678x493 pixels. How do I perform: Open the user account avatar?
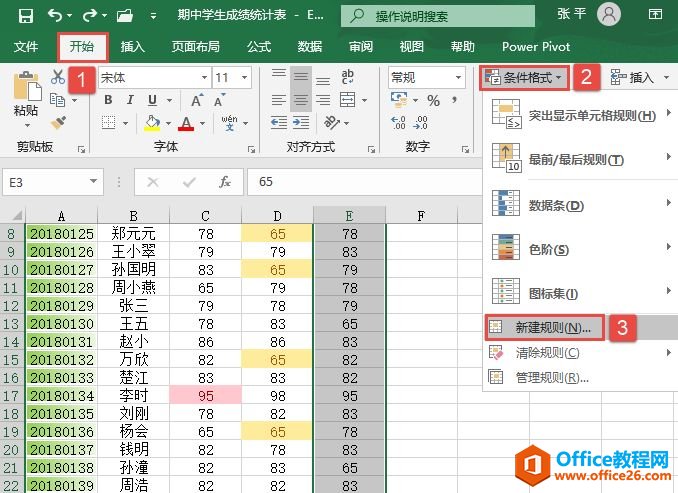(608, 14)
